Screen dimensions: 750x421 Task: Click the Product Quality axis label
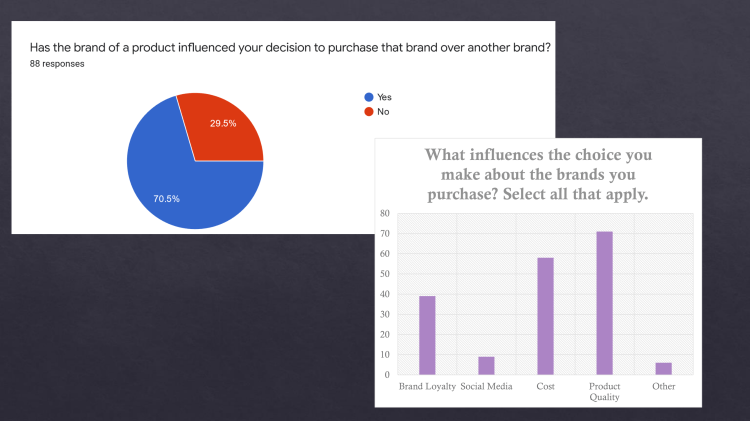[x=604, y=391]
